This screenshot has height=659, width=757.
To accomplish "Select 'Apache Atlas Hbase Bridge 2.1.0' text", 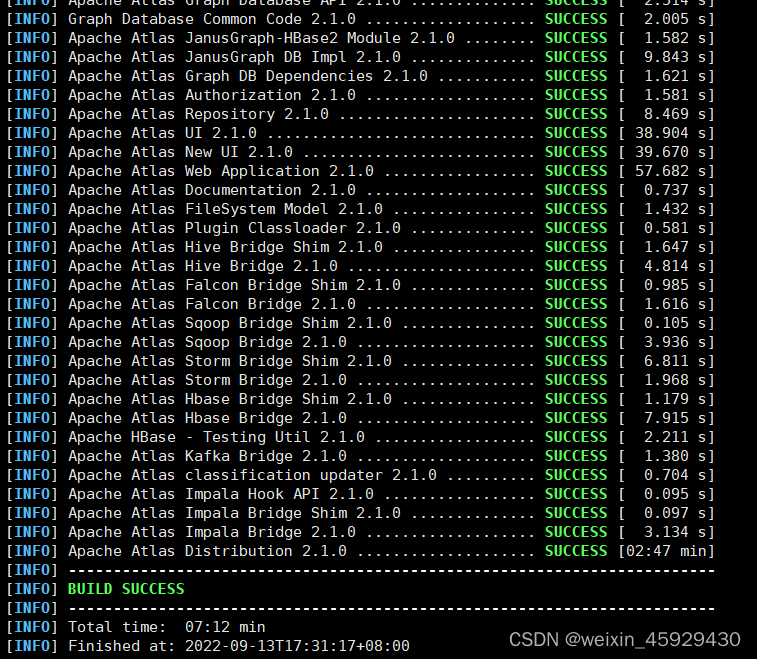I will coord(208,418).
